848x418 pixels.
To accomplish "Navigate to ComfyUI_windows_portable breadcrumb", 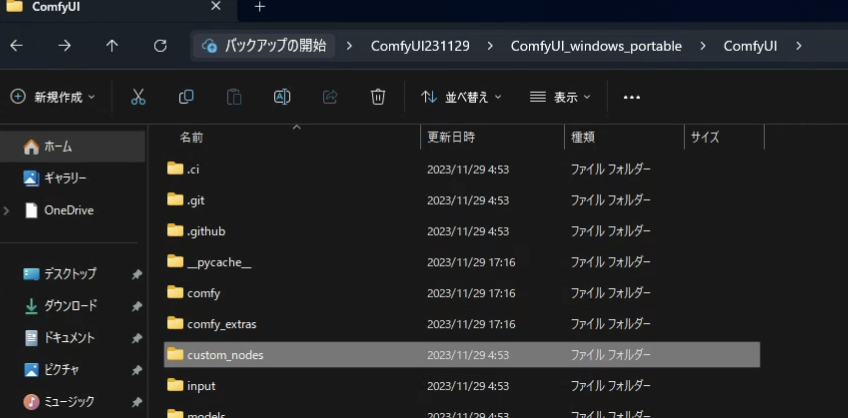I will click(x=596, y=46).
